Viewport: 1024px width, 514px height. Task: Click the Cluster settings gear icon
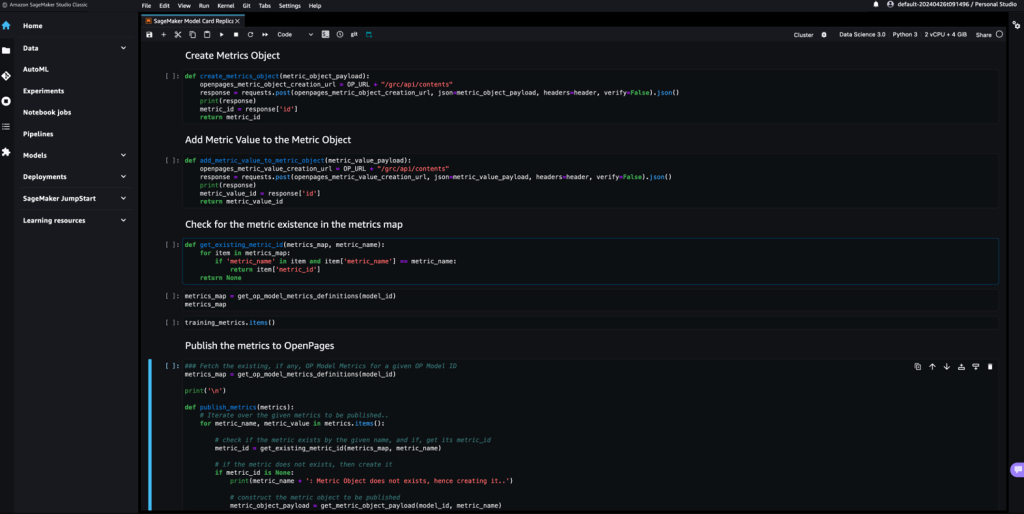click(x=824, y=35)
